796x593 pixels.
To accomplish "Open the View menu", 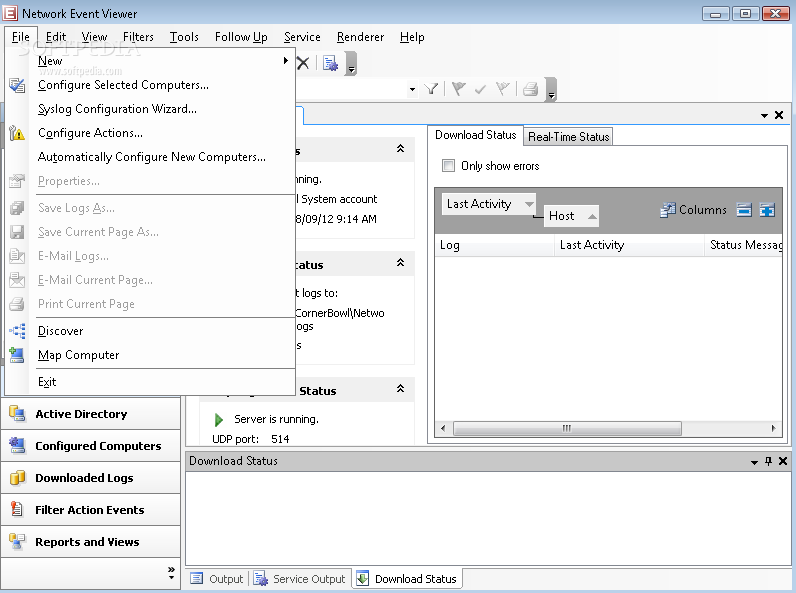I will tap(94, 37).
